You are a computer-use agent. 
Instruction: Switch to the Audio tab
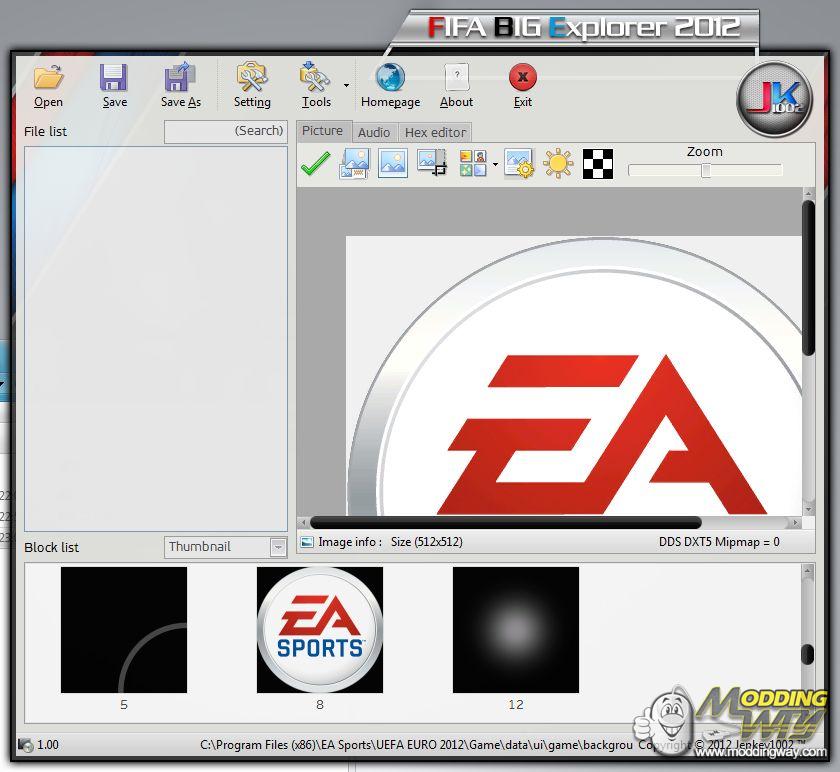(374, 132)
